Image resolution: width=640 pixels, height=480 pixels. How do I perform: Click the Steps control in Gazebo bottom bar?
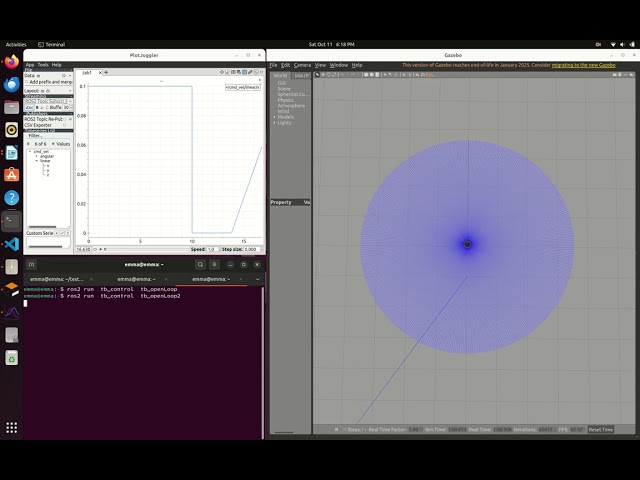pos(356,429)
